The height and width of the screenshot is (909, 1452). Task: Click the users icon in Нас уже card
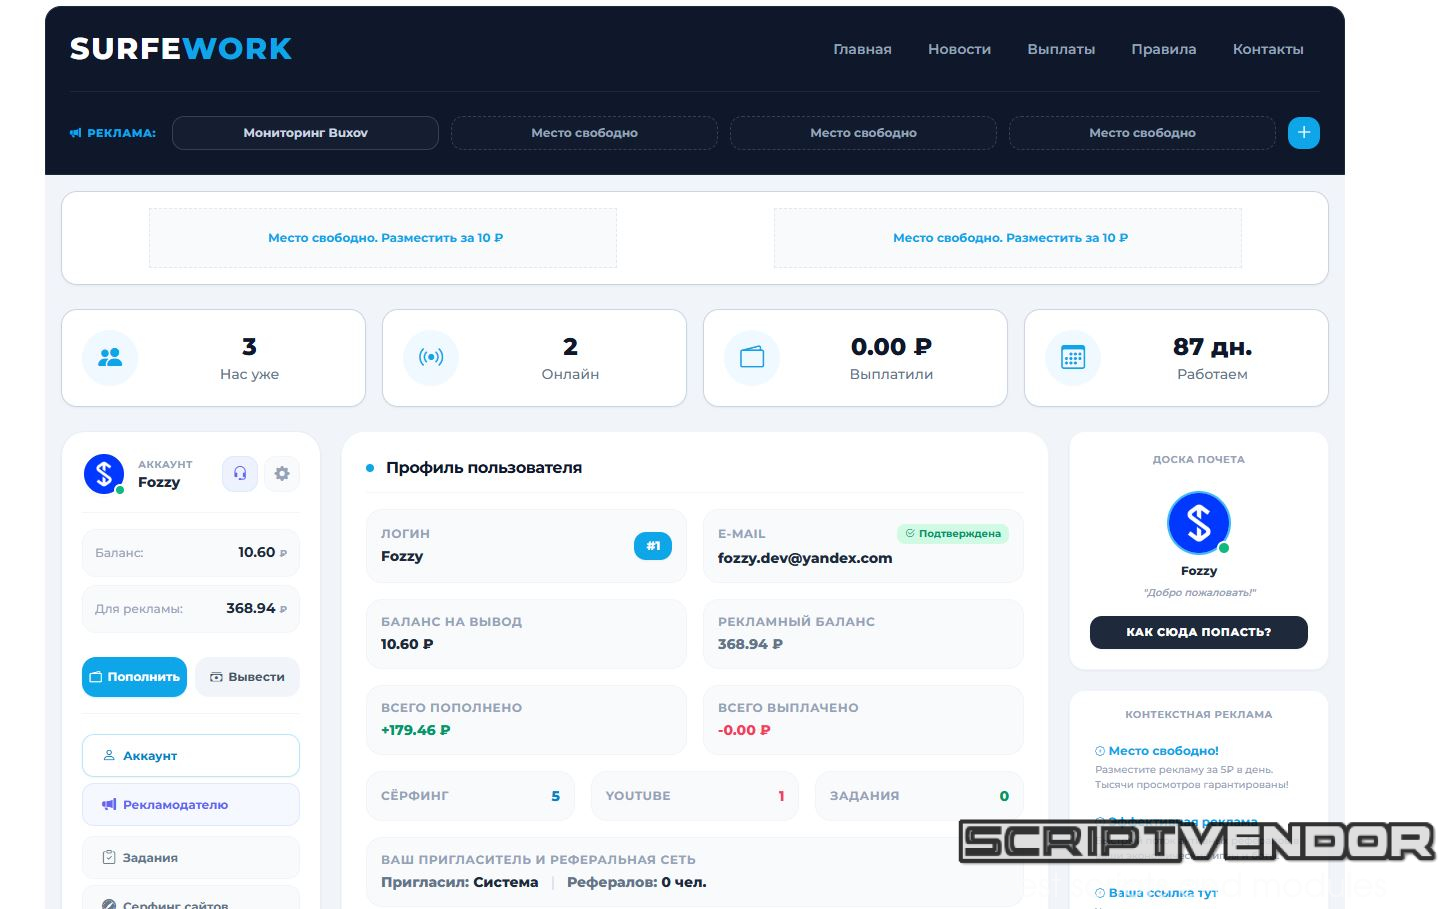tap(110, 357)
